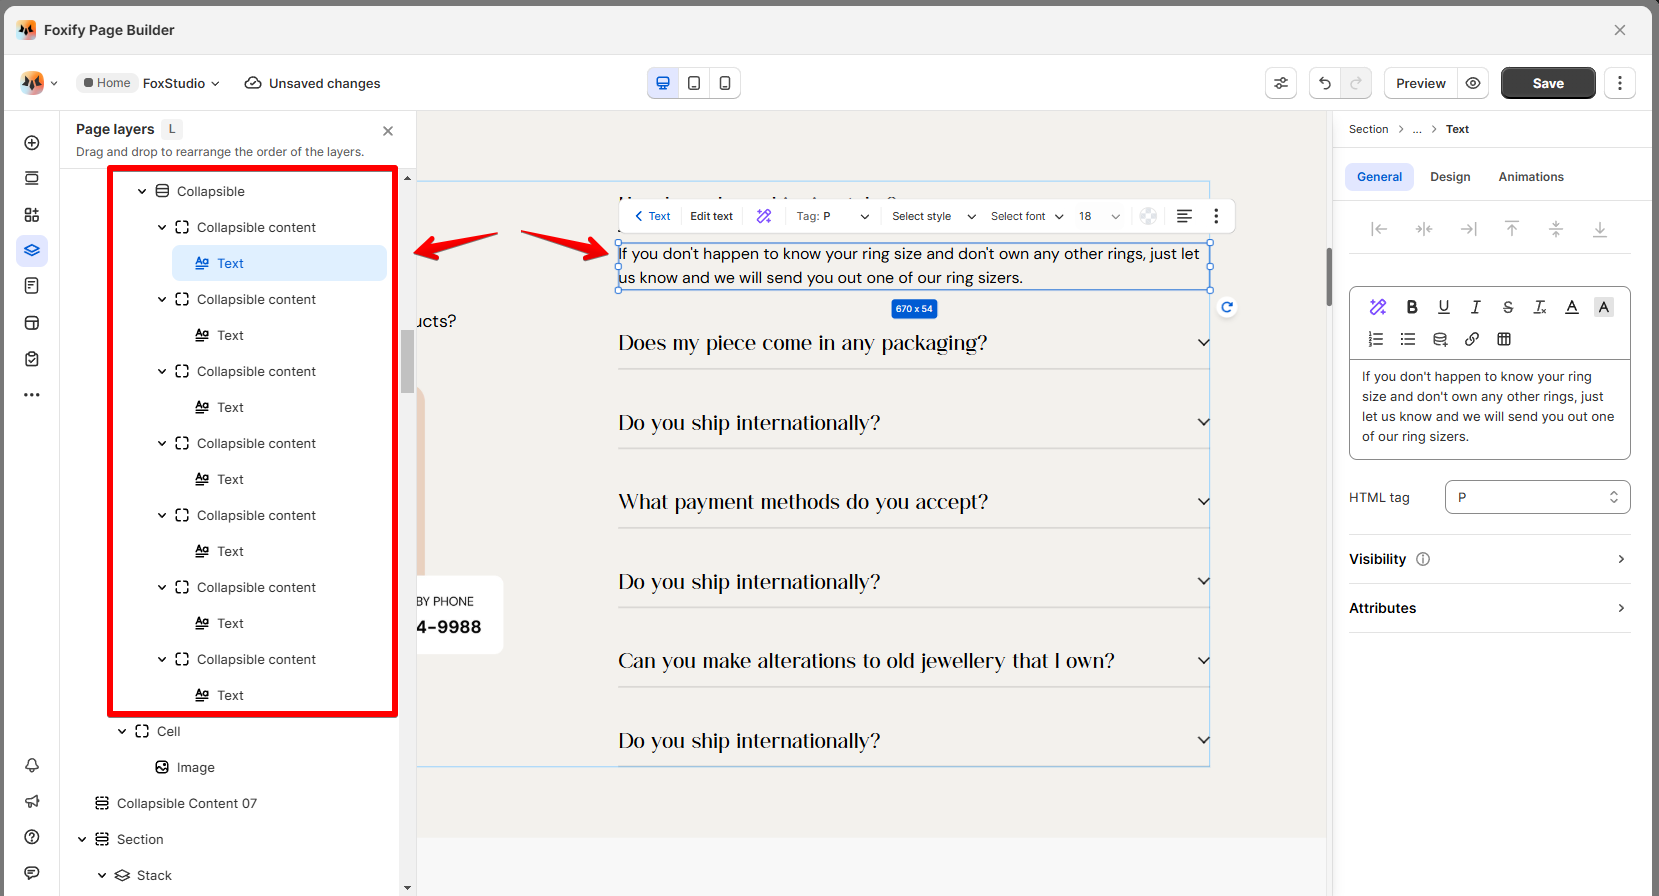Apply strikethrough formatting in the editor panel
The width and height of the screenshot is (1659, 896).
[x=1508, y=307]
